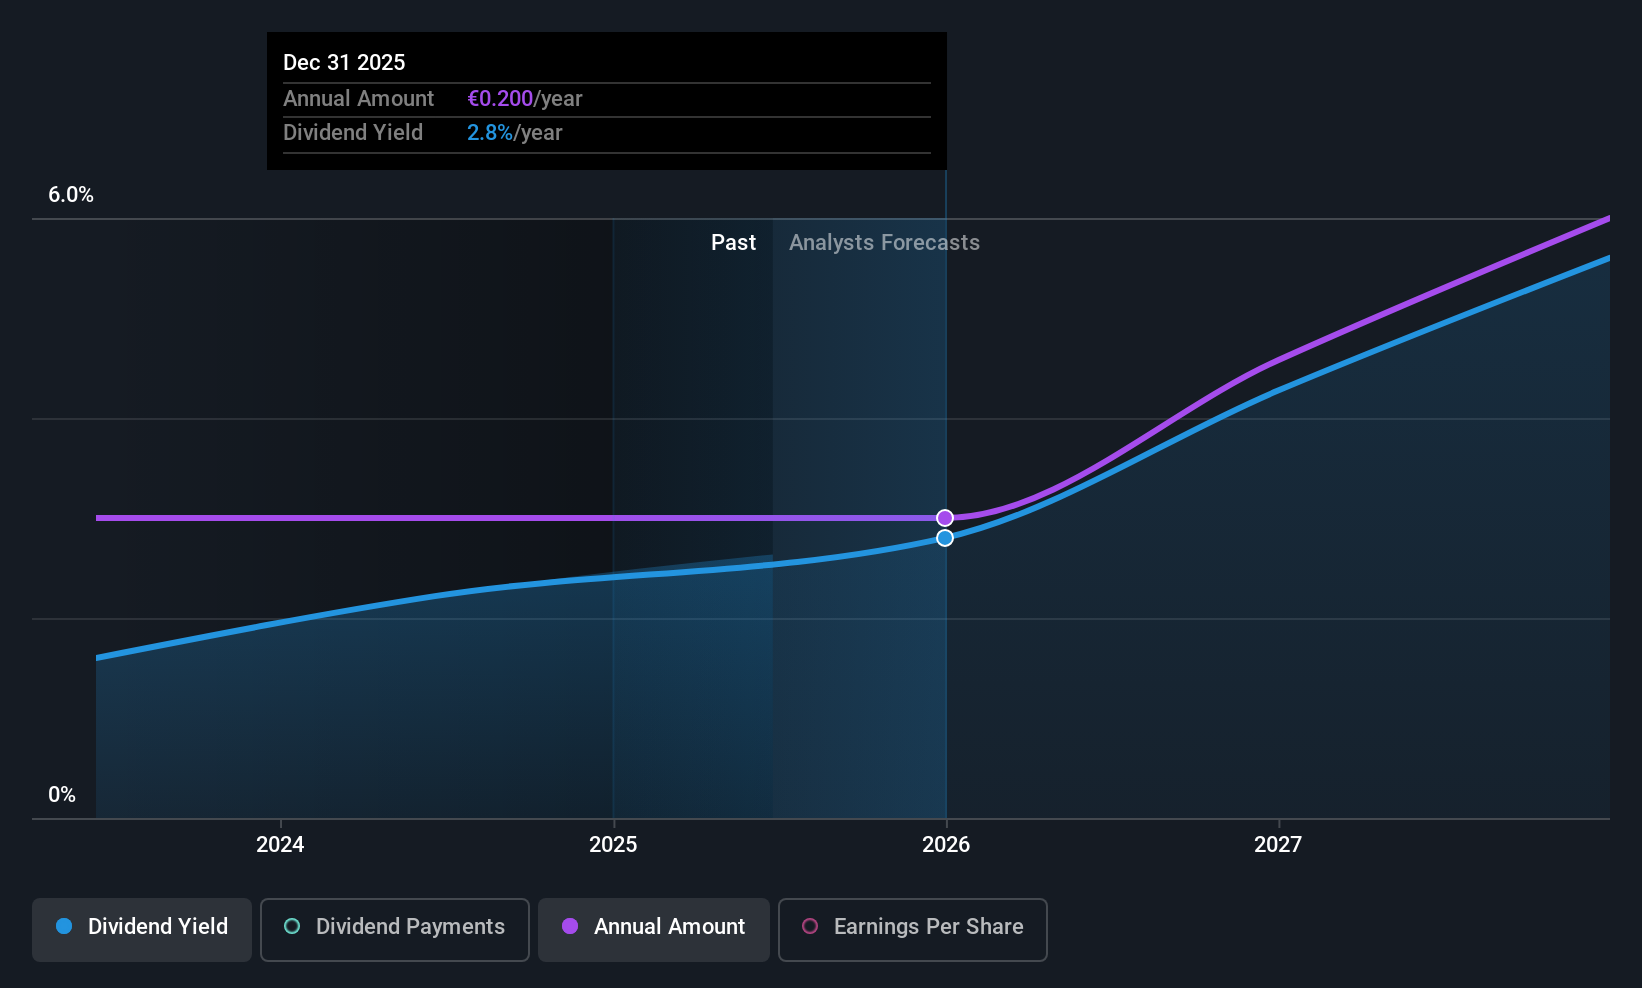The width and height of the screenshot is (1642, 988).
Task: Click the 2.8% dividend yield value
Action: tap(490, 133)
